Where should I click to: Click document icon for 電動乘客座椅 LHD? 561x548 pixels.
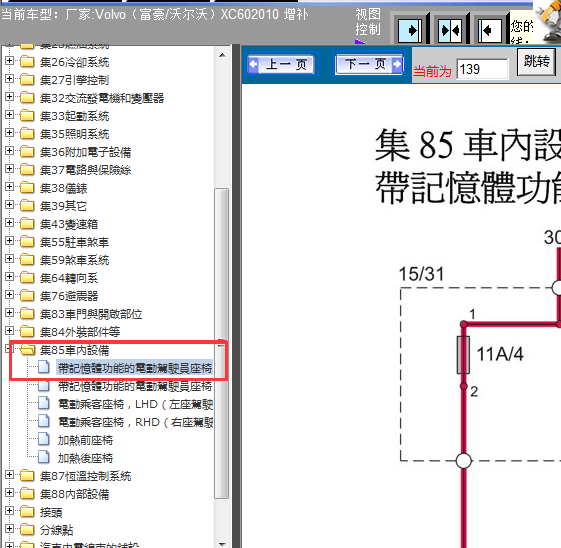[x=44, y=403]
